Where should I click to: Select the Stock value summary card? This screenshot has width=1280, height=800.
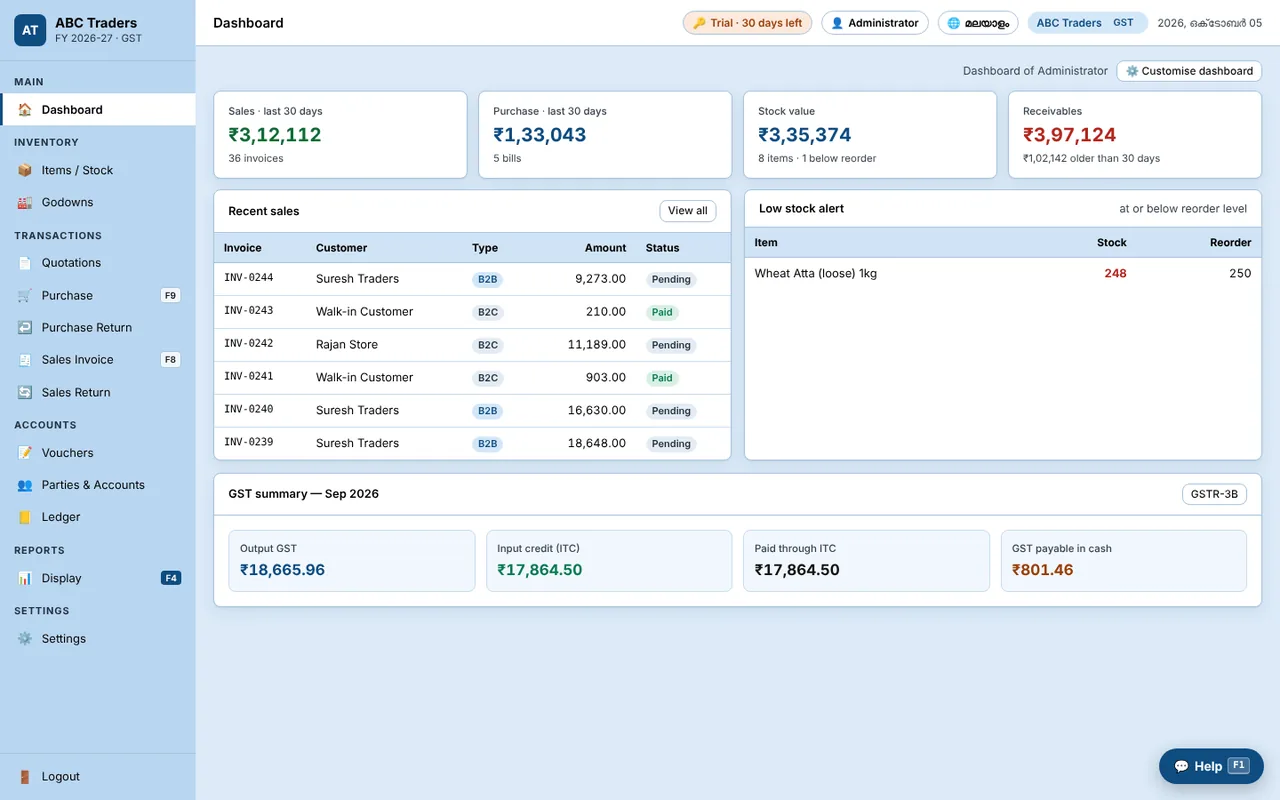(870, 135)
